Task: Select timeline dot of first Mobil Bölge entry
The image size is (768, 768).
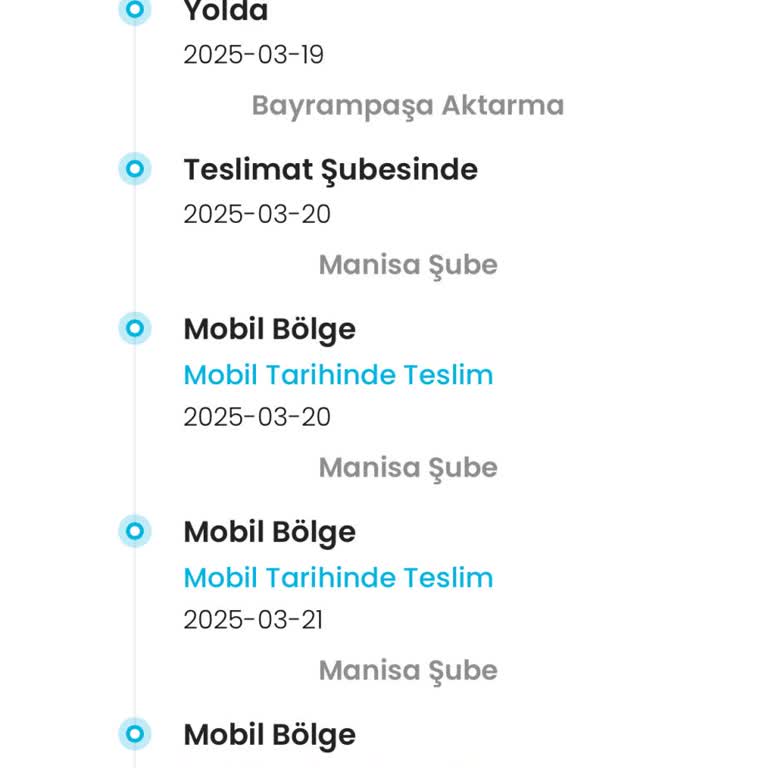Action: pos(135,328)
